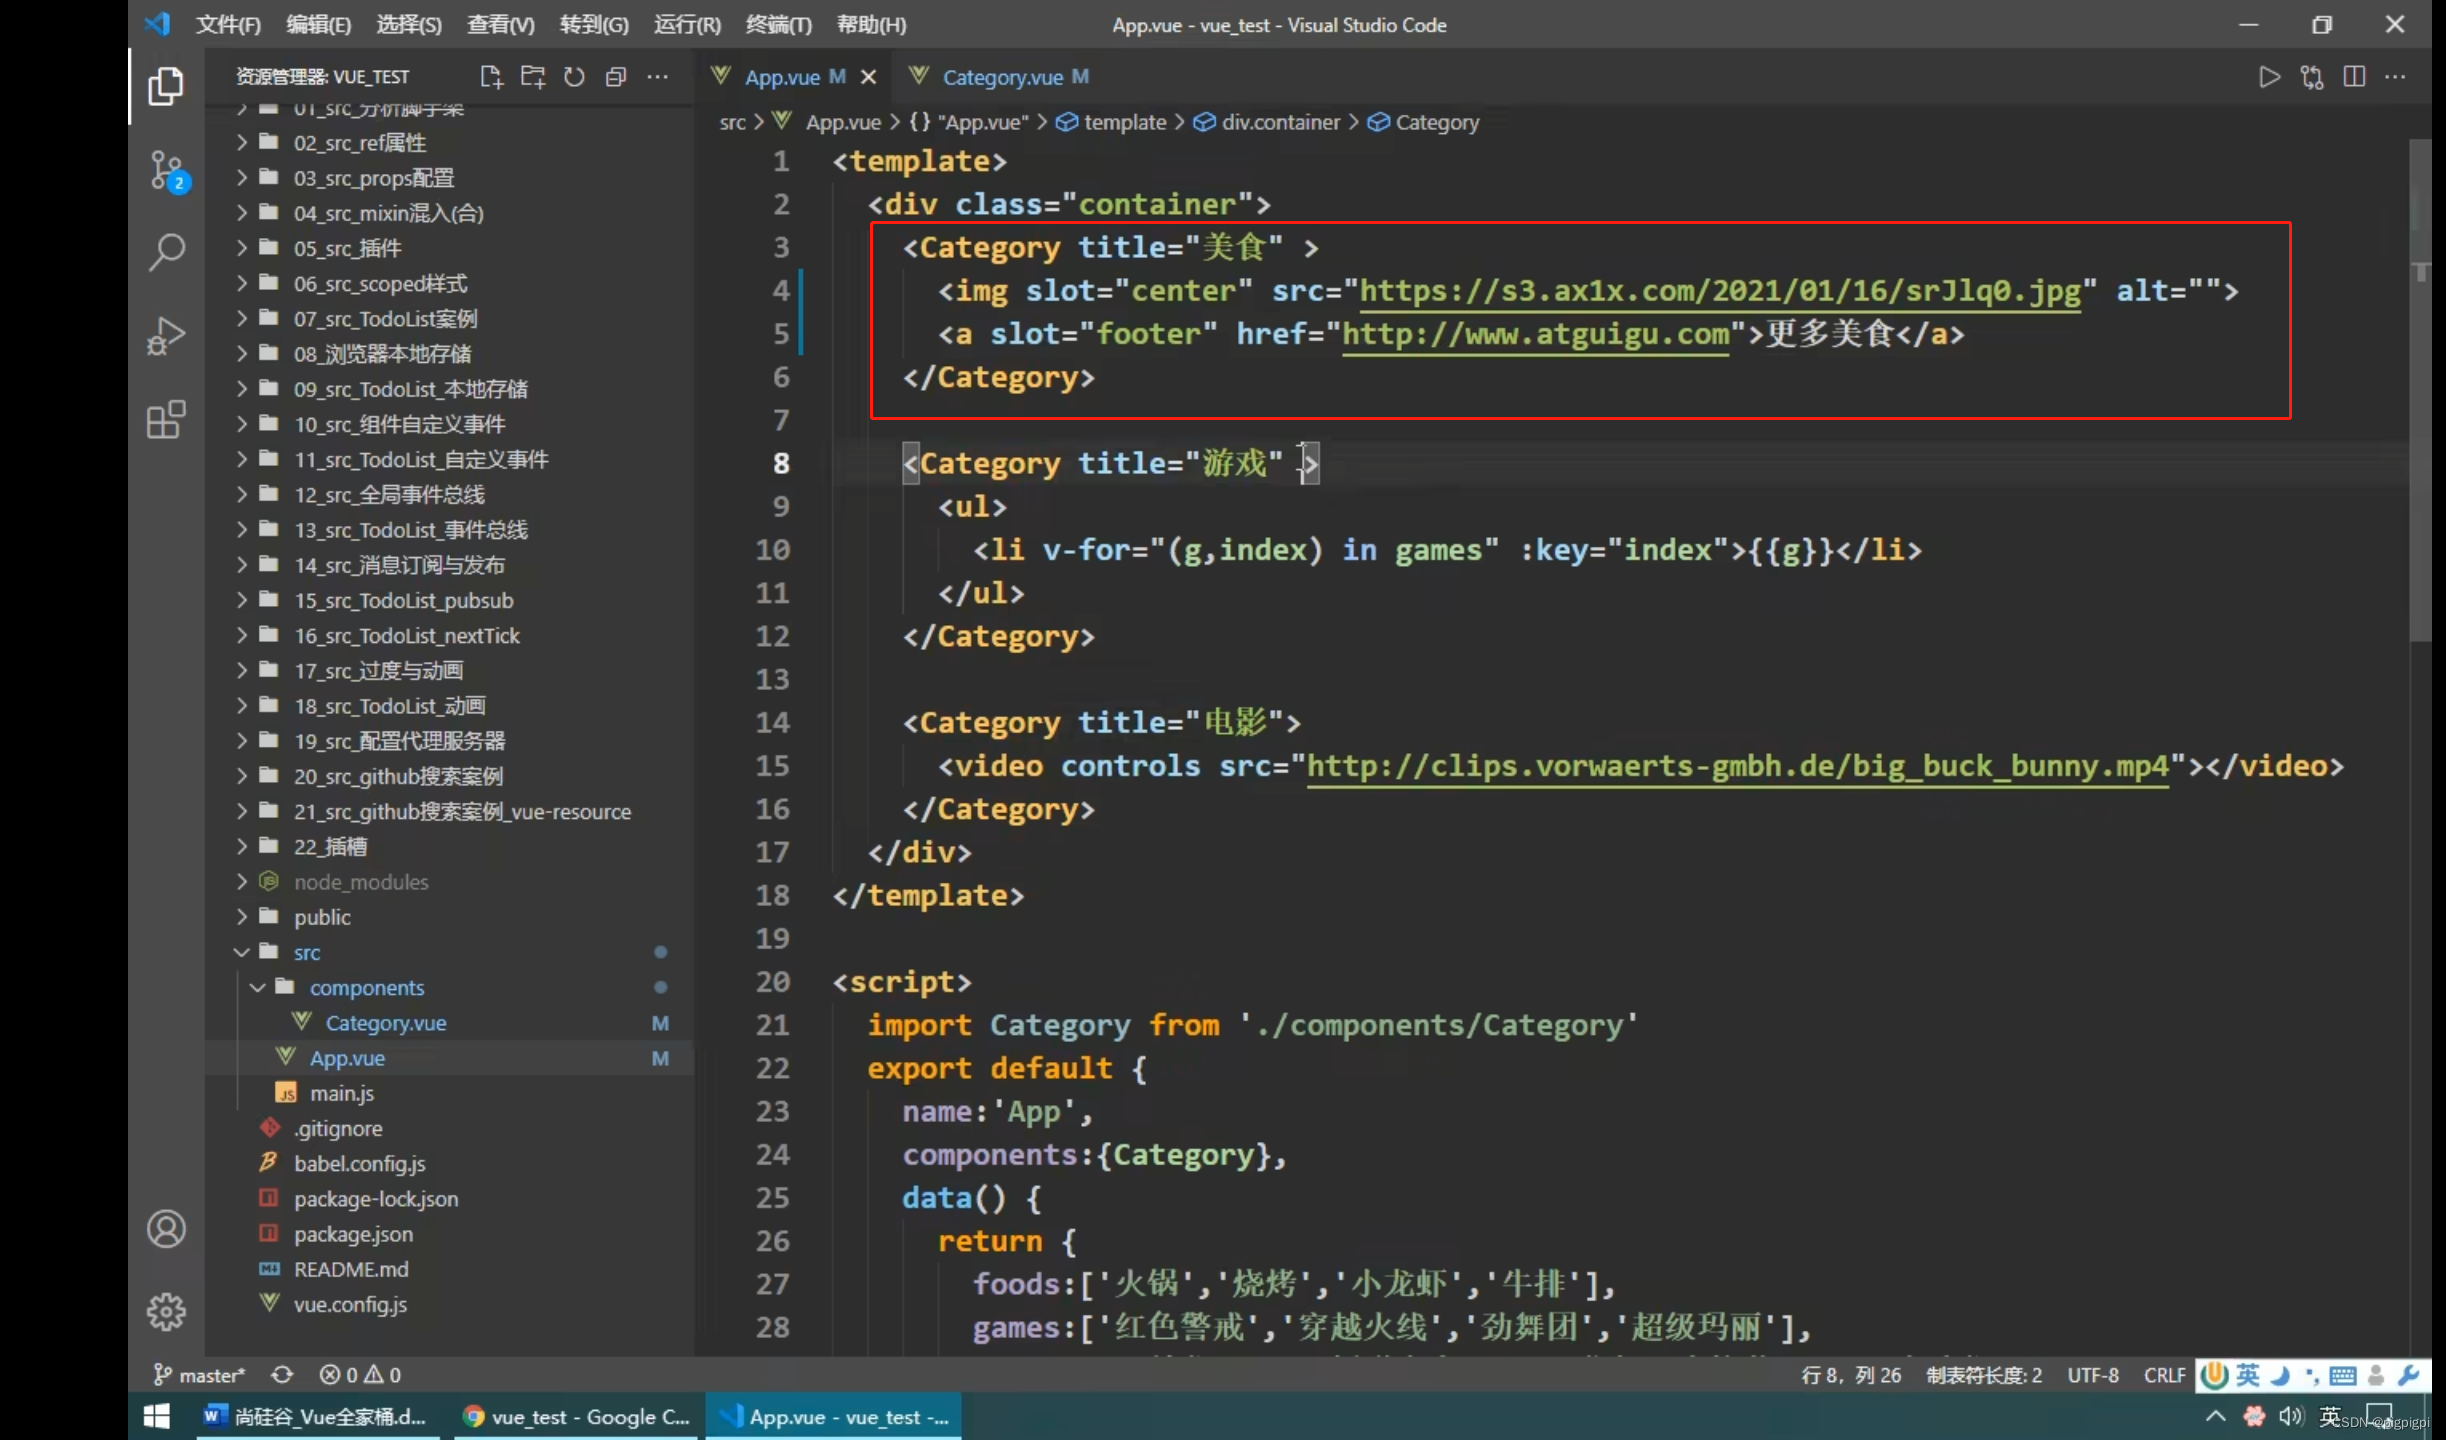Open the Explorer view in activity bar
This screenshot has height=1440, width=2446.
click(x=166, y=87)
